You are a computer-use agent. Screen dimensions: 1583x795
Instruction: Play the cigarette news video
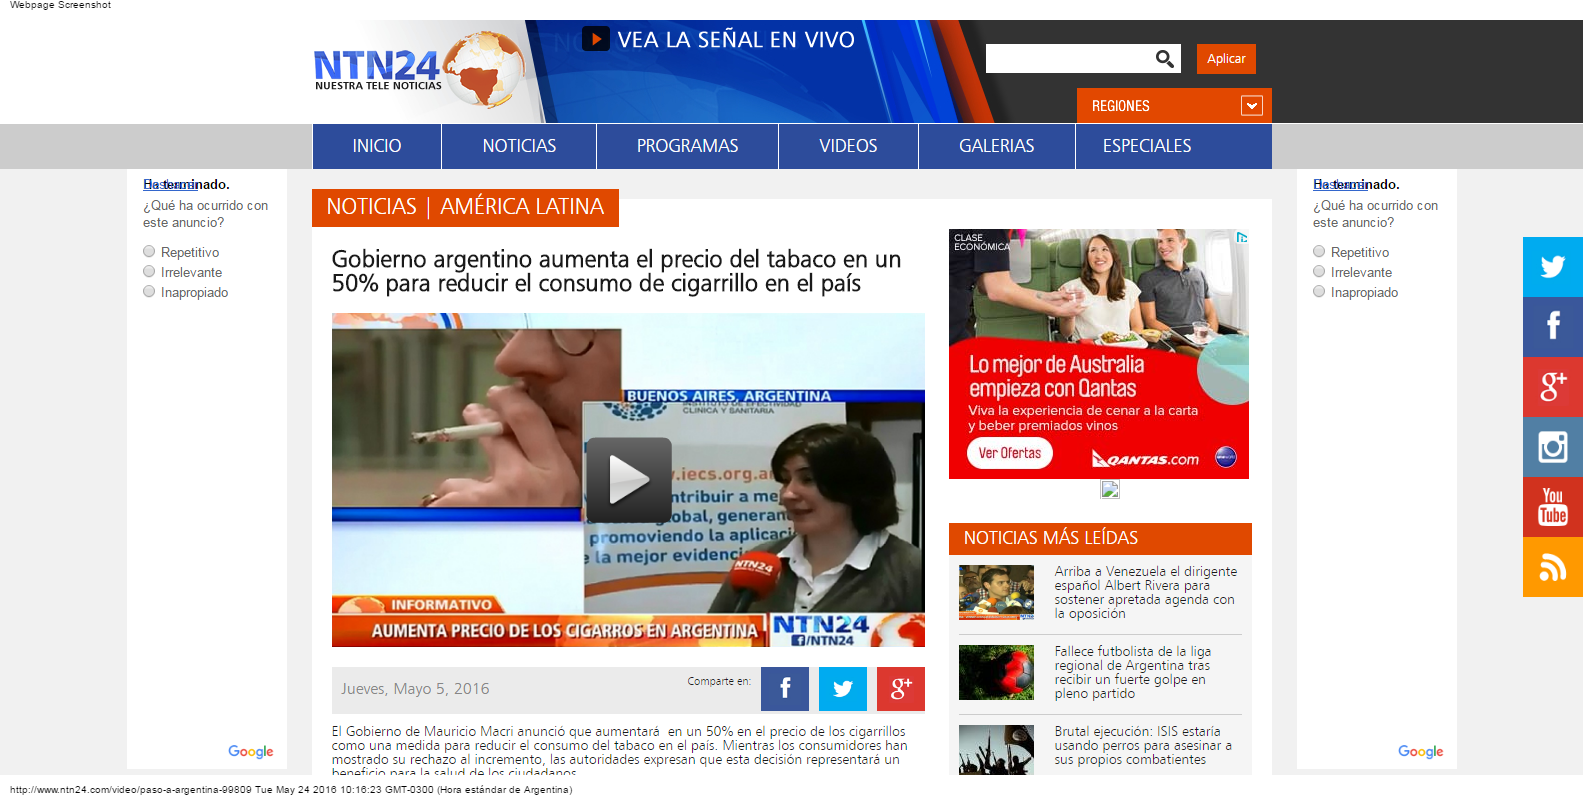(628, 480)
